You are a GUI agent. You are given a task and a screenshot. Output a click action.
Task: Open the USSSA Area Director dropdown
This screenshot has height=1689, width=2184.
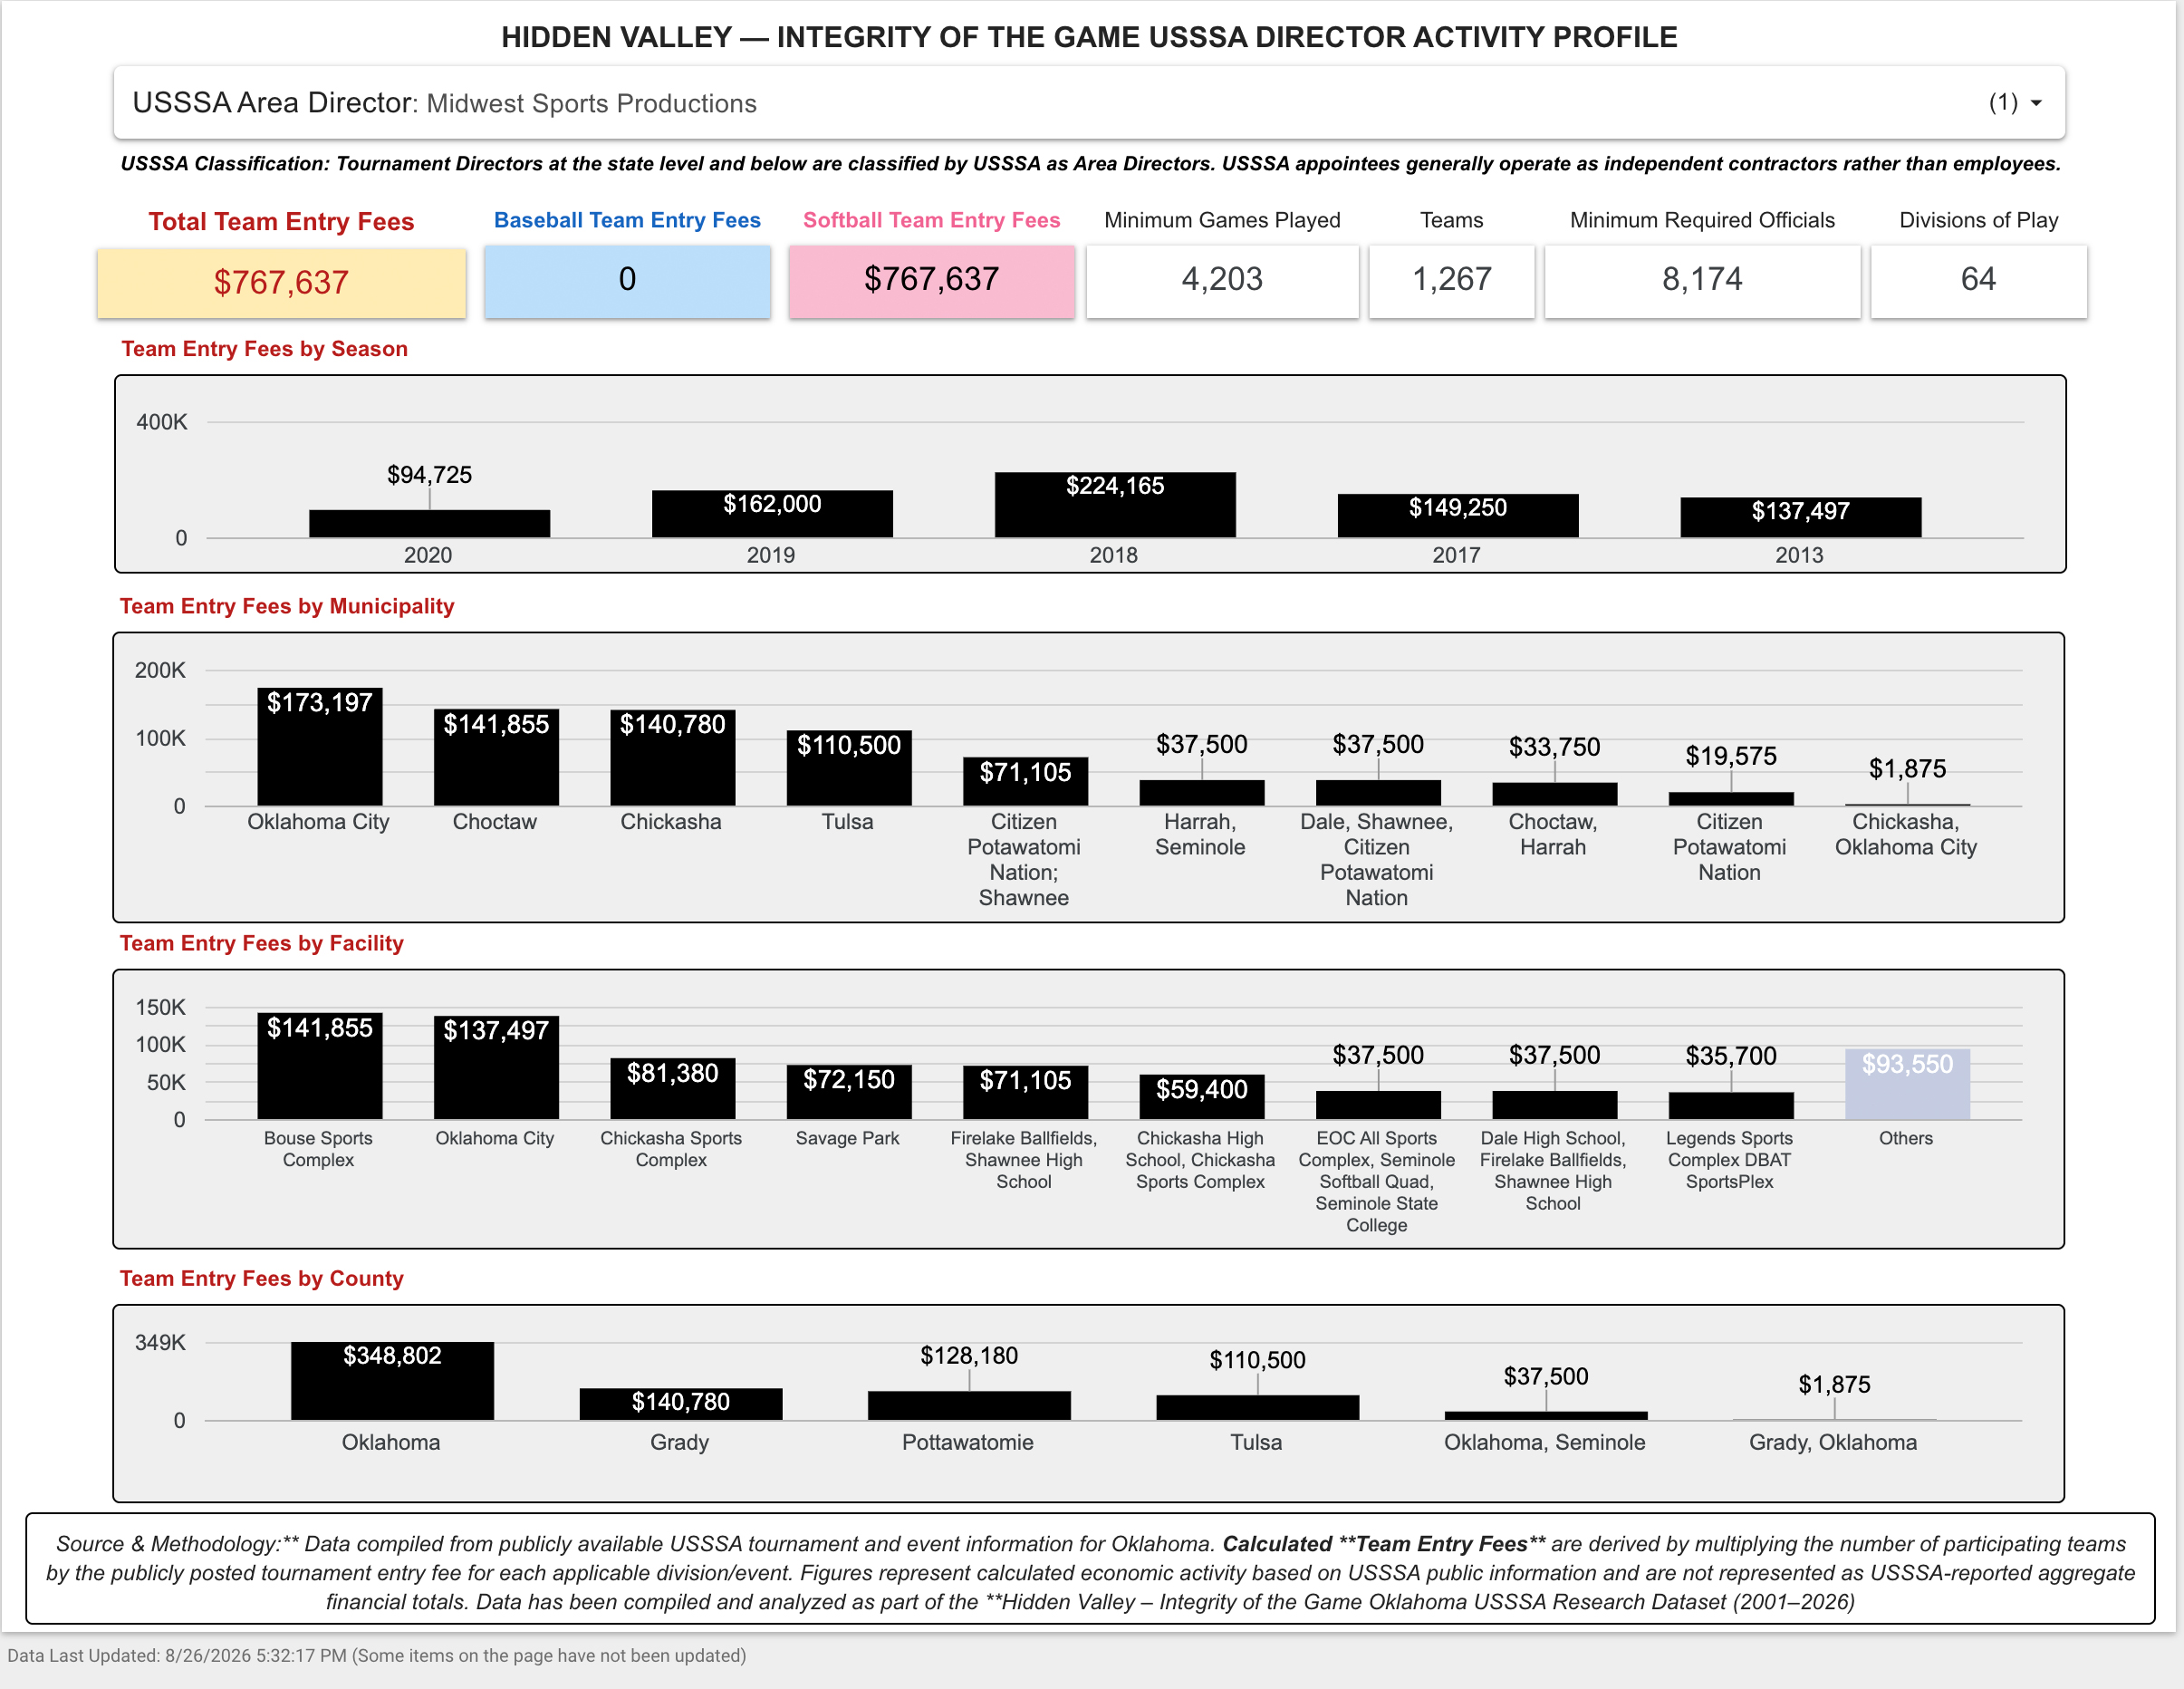click(1089, 103)
